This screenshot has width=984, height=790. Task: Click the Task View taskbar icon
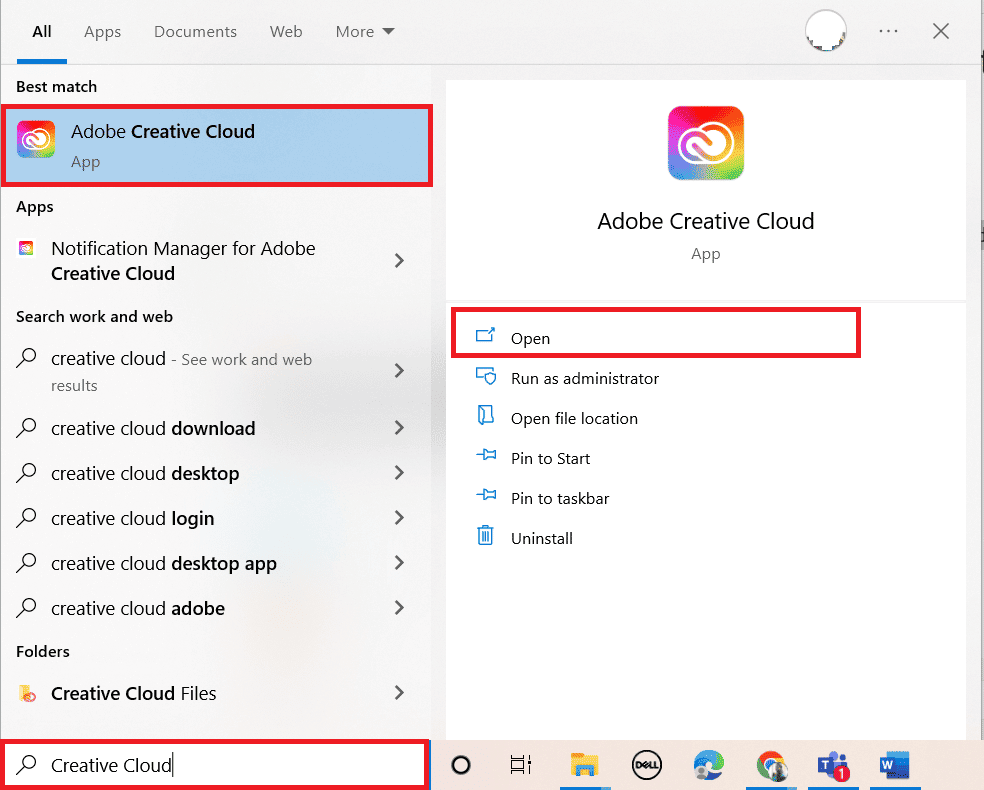[x=520, y=765]
